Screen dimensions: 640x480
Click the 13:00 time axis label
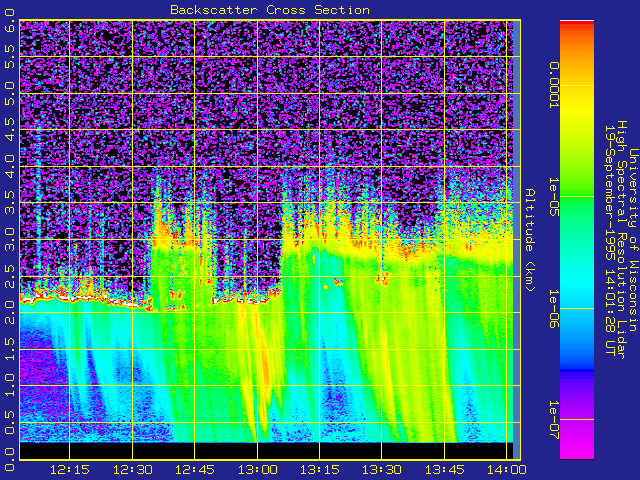point(258,469)
